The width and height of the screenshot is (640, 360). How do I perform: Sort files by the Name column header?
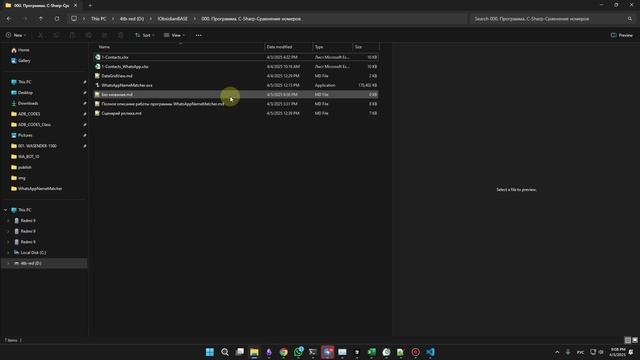[x=180, y=47]
